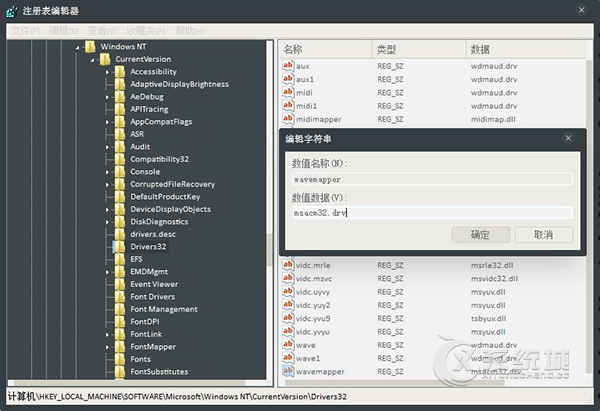Open the 查看(V) menu
The image size is (600, 411).
[x=102, y=31]
